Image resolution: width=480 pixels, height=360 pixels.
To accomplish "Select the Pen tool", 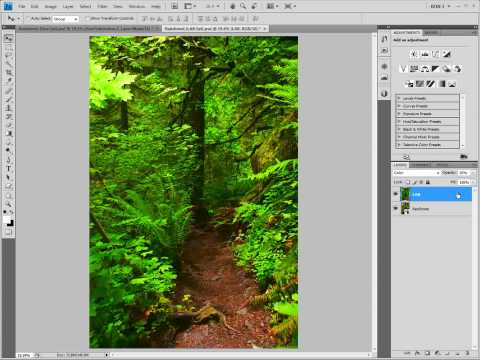I will [x=9, y=160].
